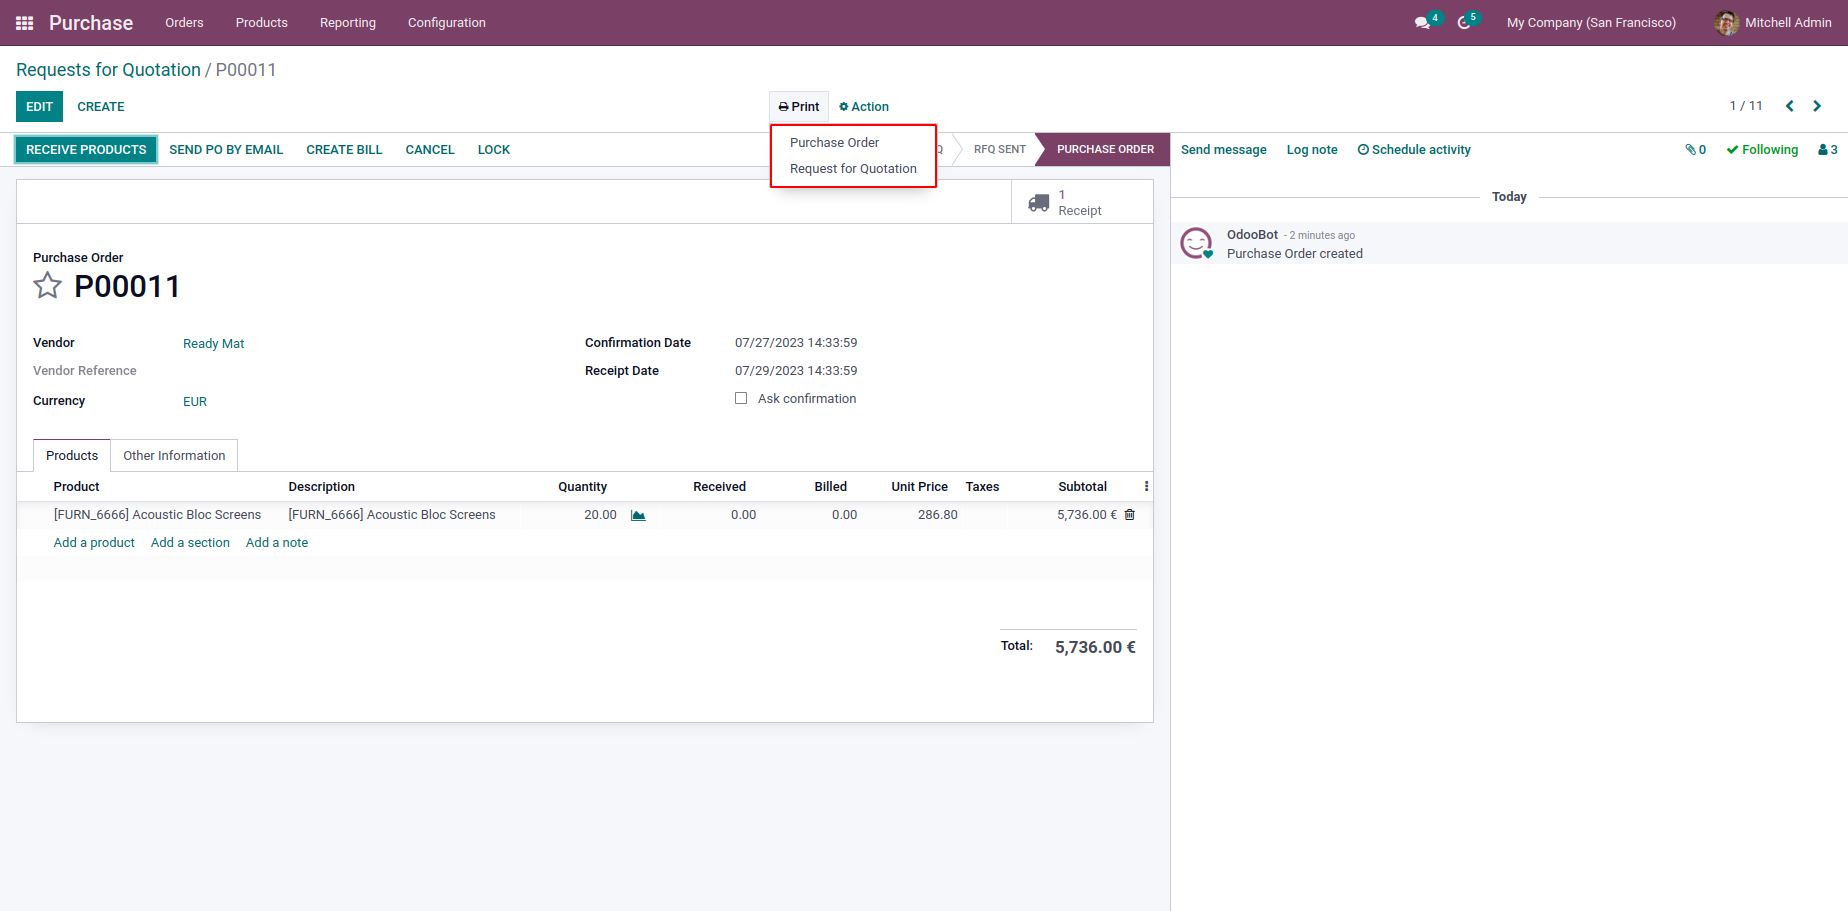Screen dimensions: 1848x911
Task: Click OdooBot avatar in chatter
Action: (1196, 243)
